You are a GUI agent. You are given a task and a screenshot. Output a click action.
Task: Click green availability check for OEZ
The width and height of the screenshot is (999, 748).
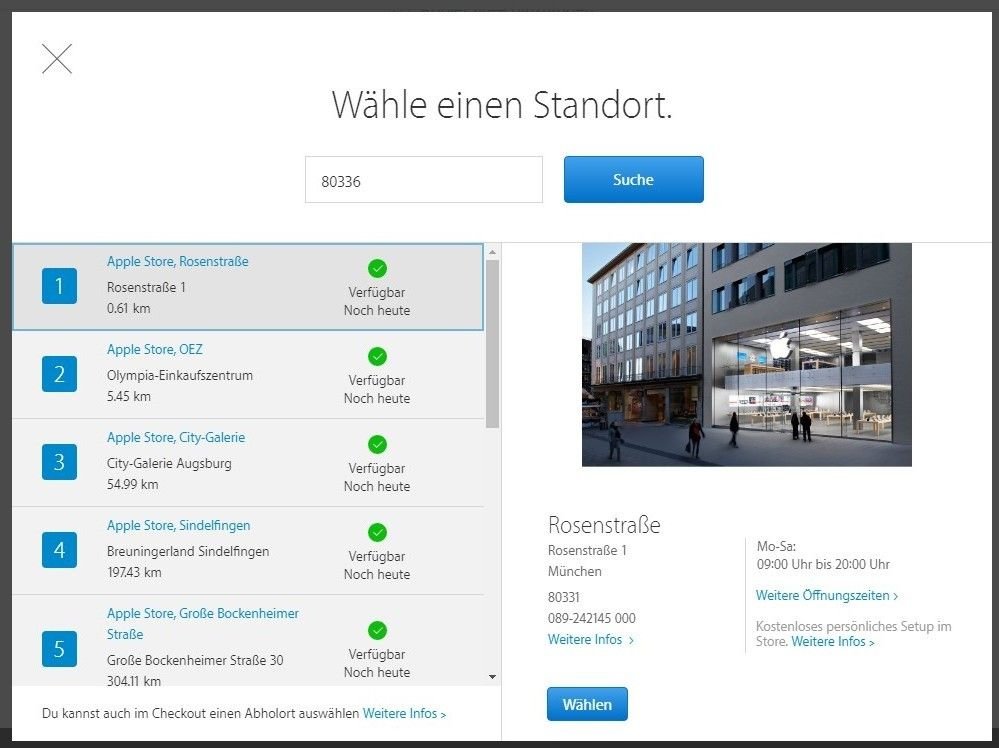pos(377,356)
